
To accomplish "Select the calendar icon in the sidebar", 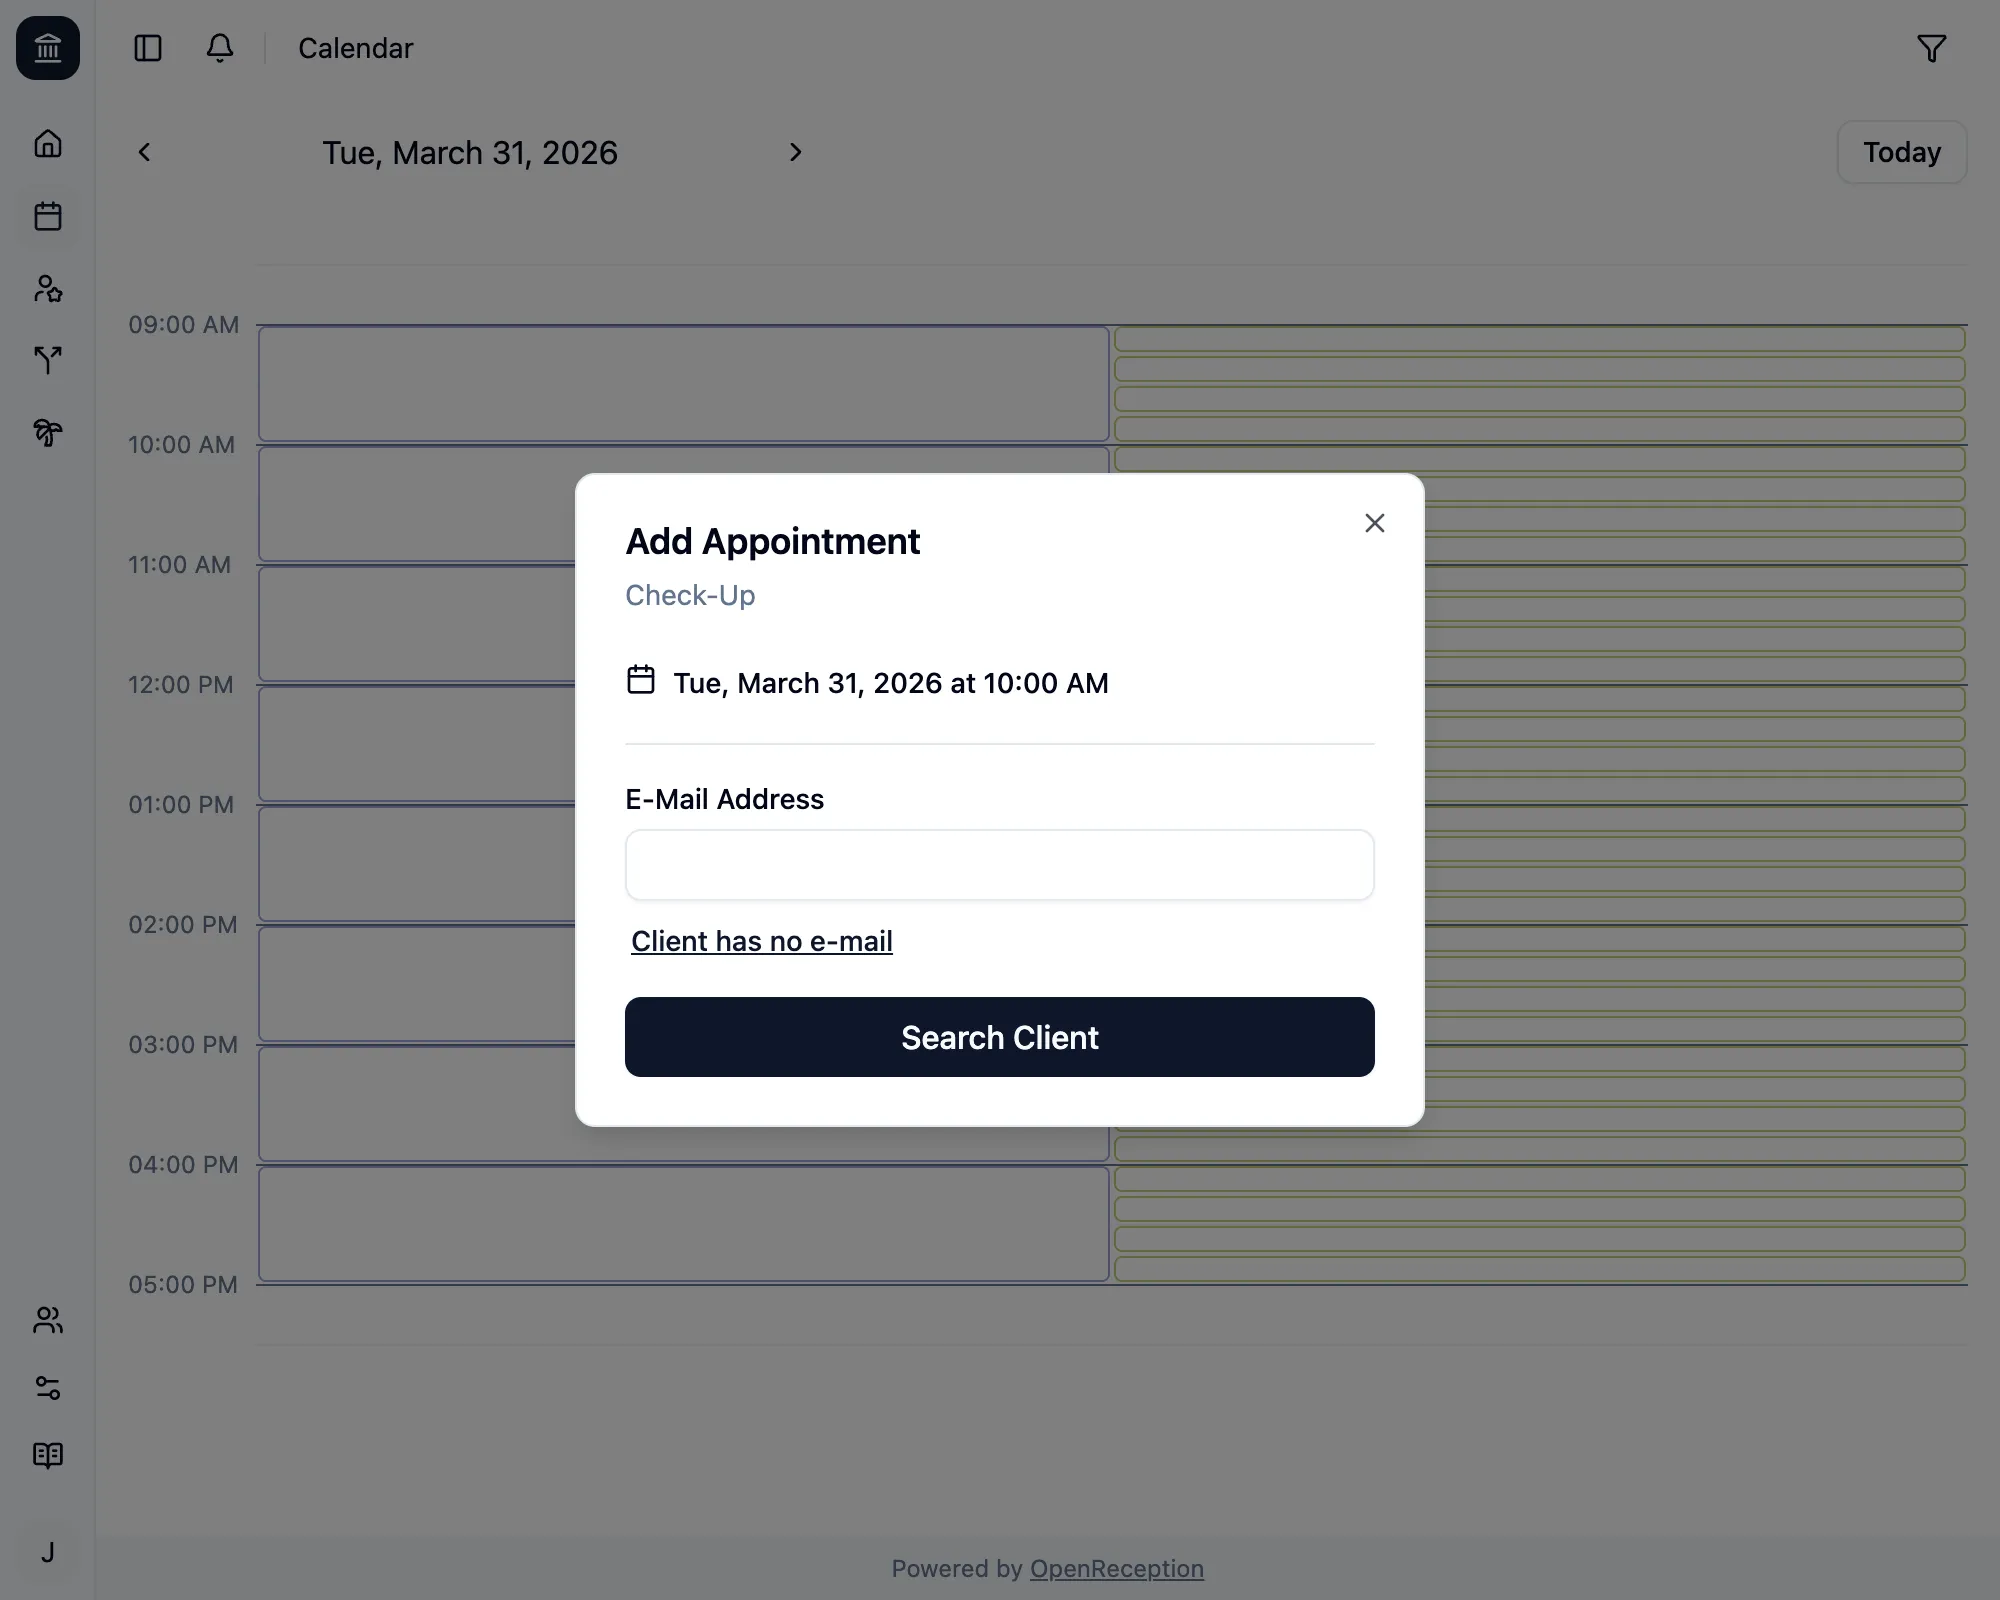I will pos(47,216).
